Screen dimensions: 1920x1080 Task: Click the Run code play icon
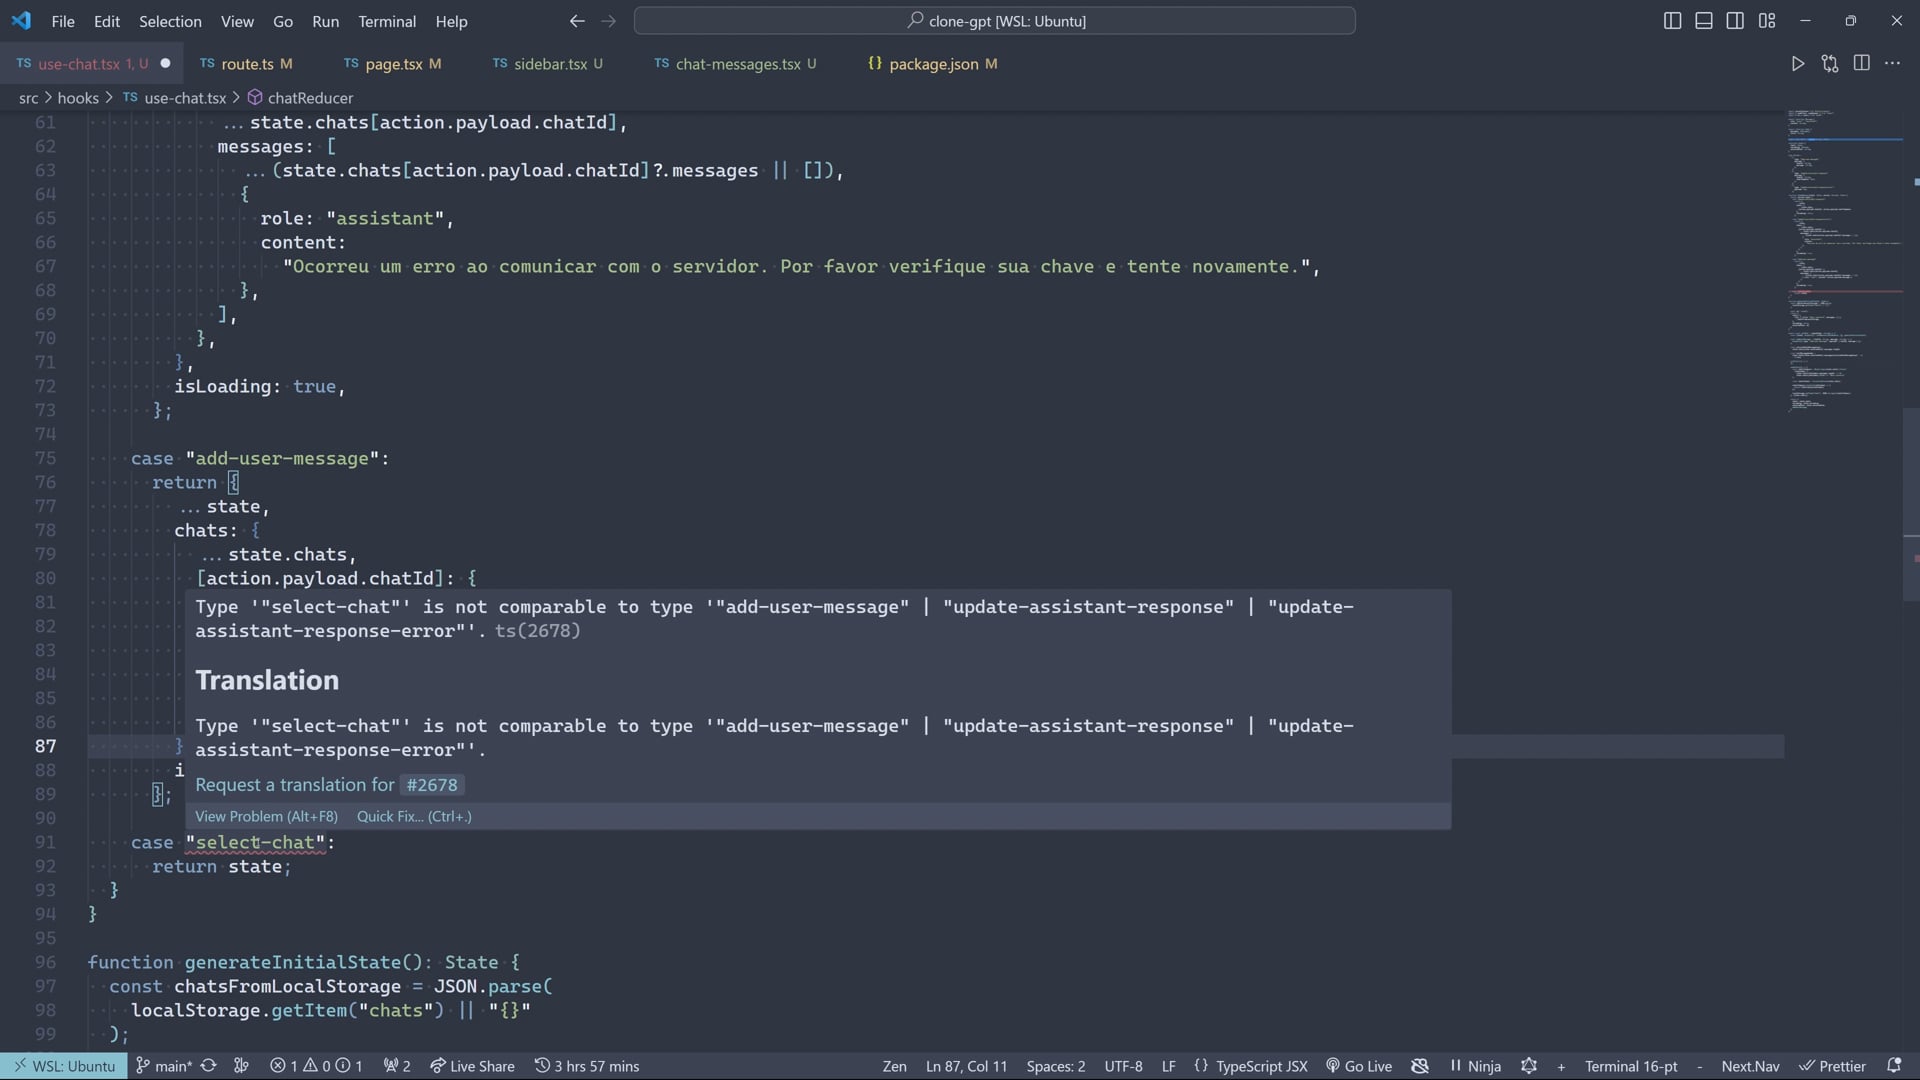click(1797, 64)
